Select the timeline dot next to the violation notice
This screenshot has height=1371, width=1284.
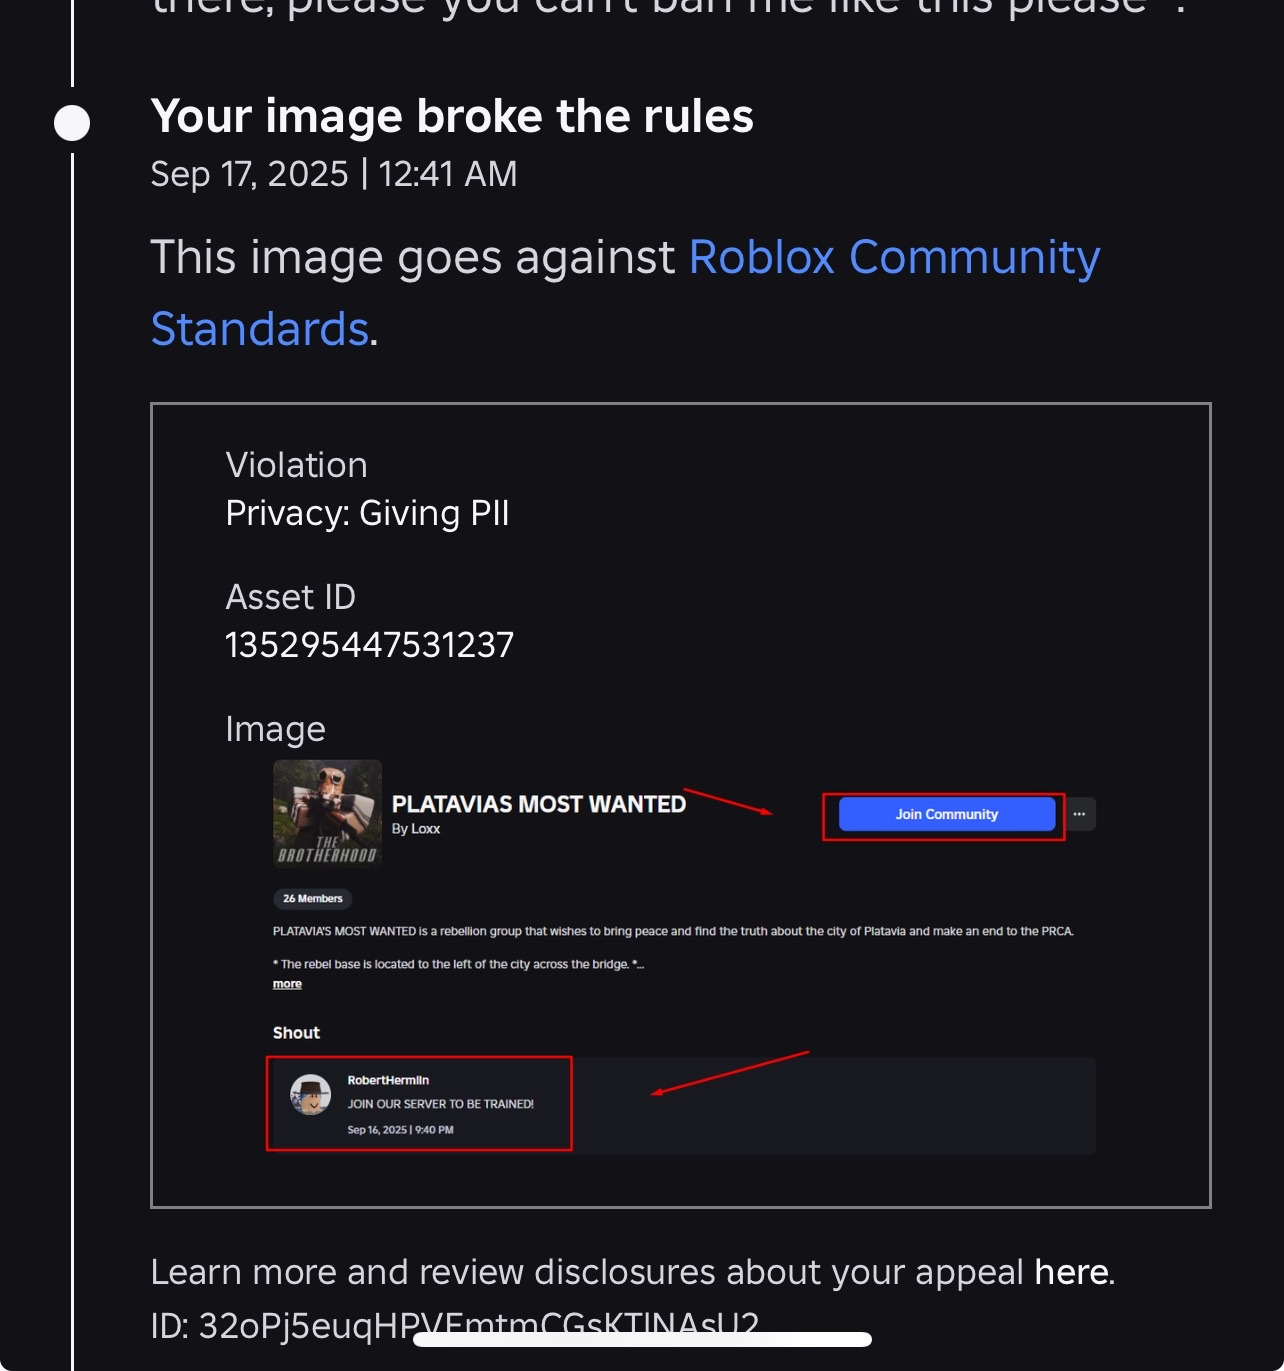coord(70,122)
